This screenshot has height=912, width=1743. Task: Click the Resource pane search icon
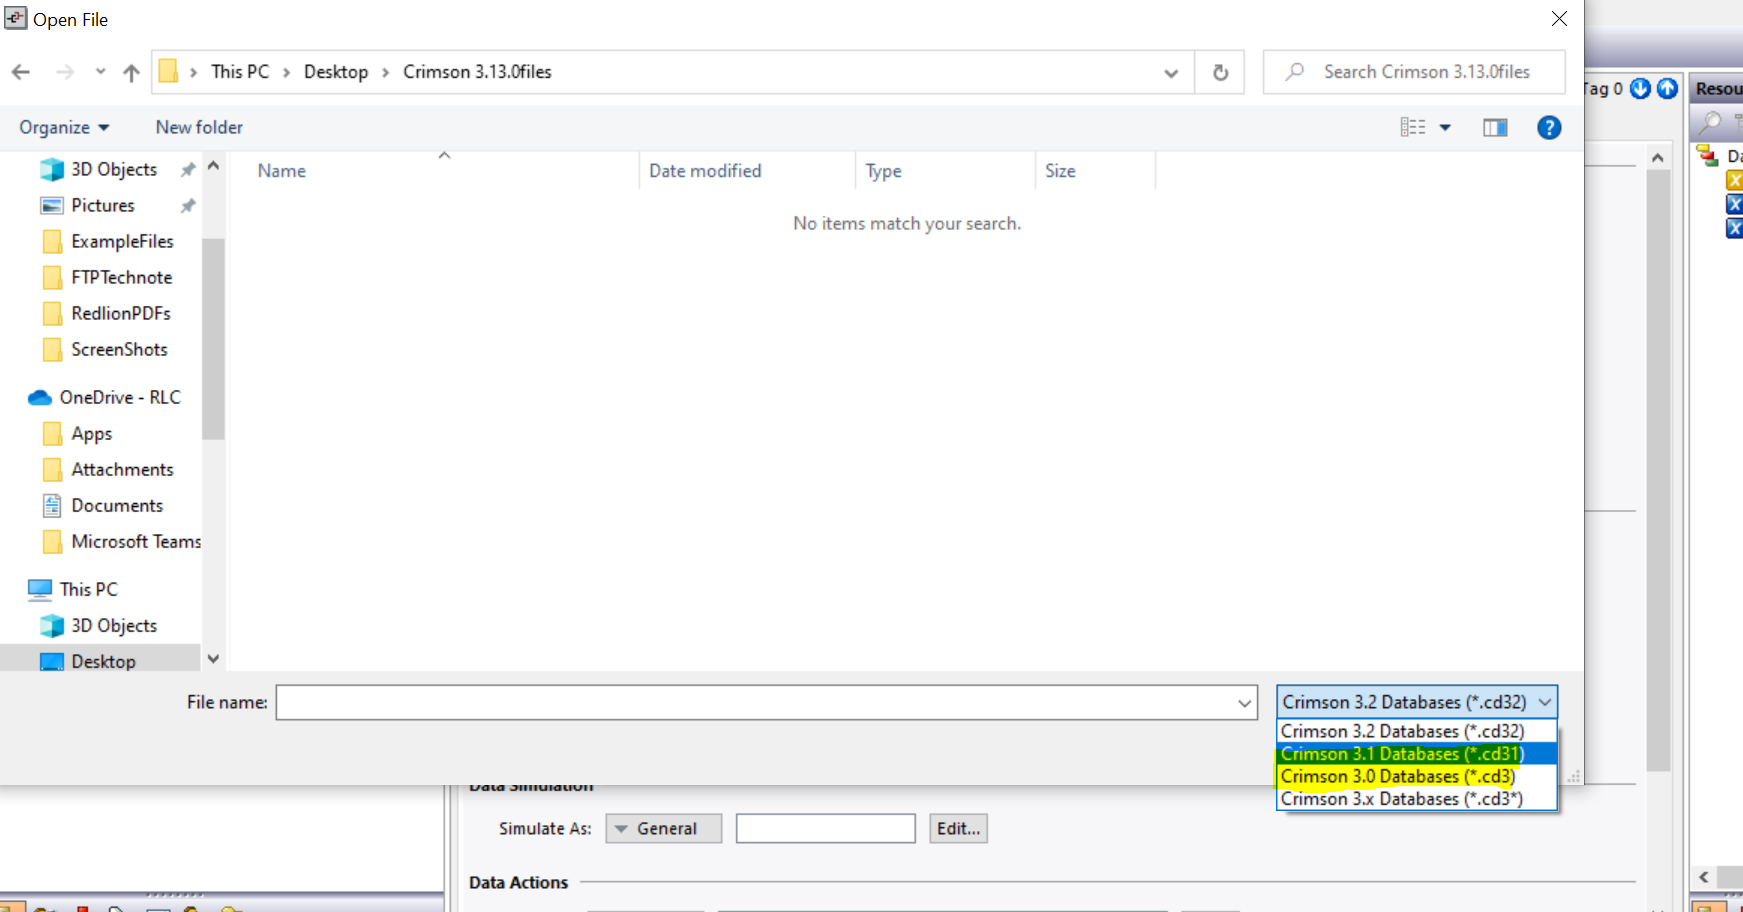(1711, 122)
